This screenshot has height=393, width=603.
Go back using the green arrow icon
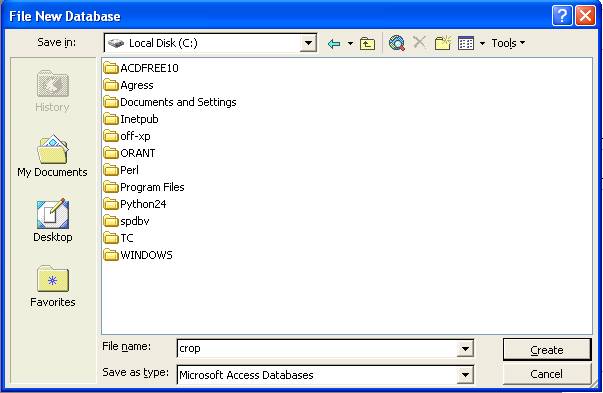pyautogui.click(x=334, y=43)
